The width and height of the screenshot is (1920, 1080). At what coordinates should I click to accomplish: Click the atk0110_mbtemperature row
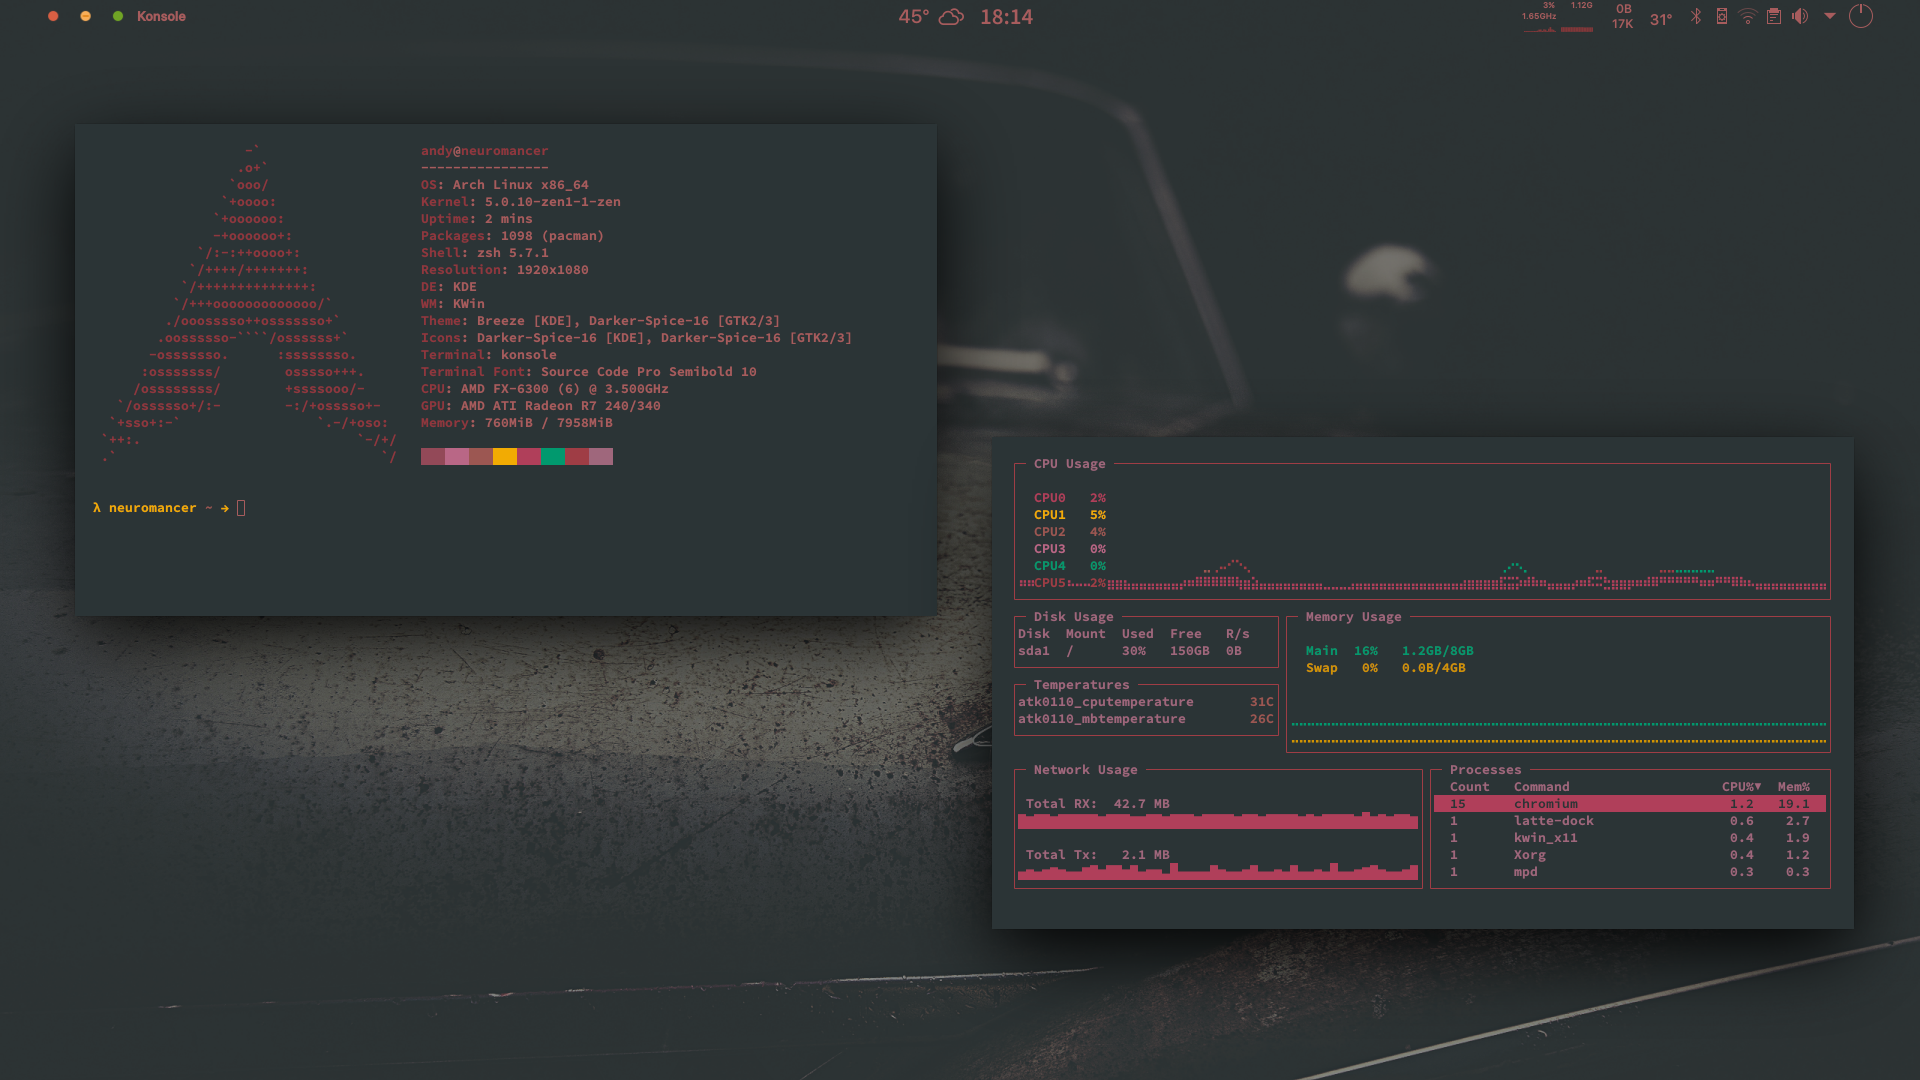pos(1146,719)
